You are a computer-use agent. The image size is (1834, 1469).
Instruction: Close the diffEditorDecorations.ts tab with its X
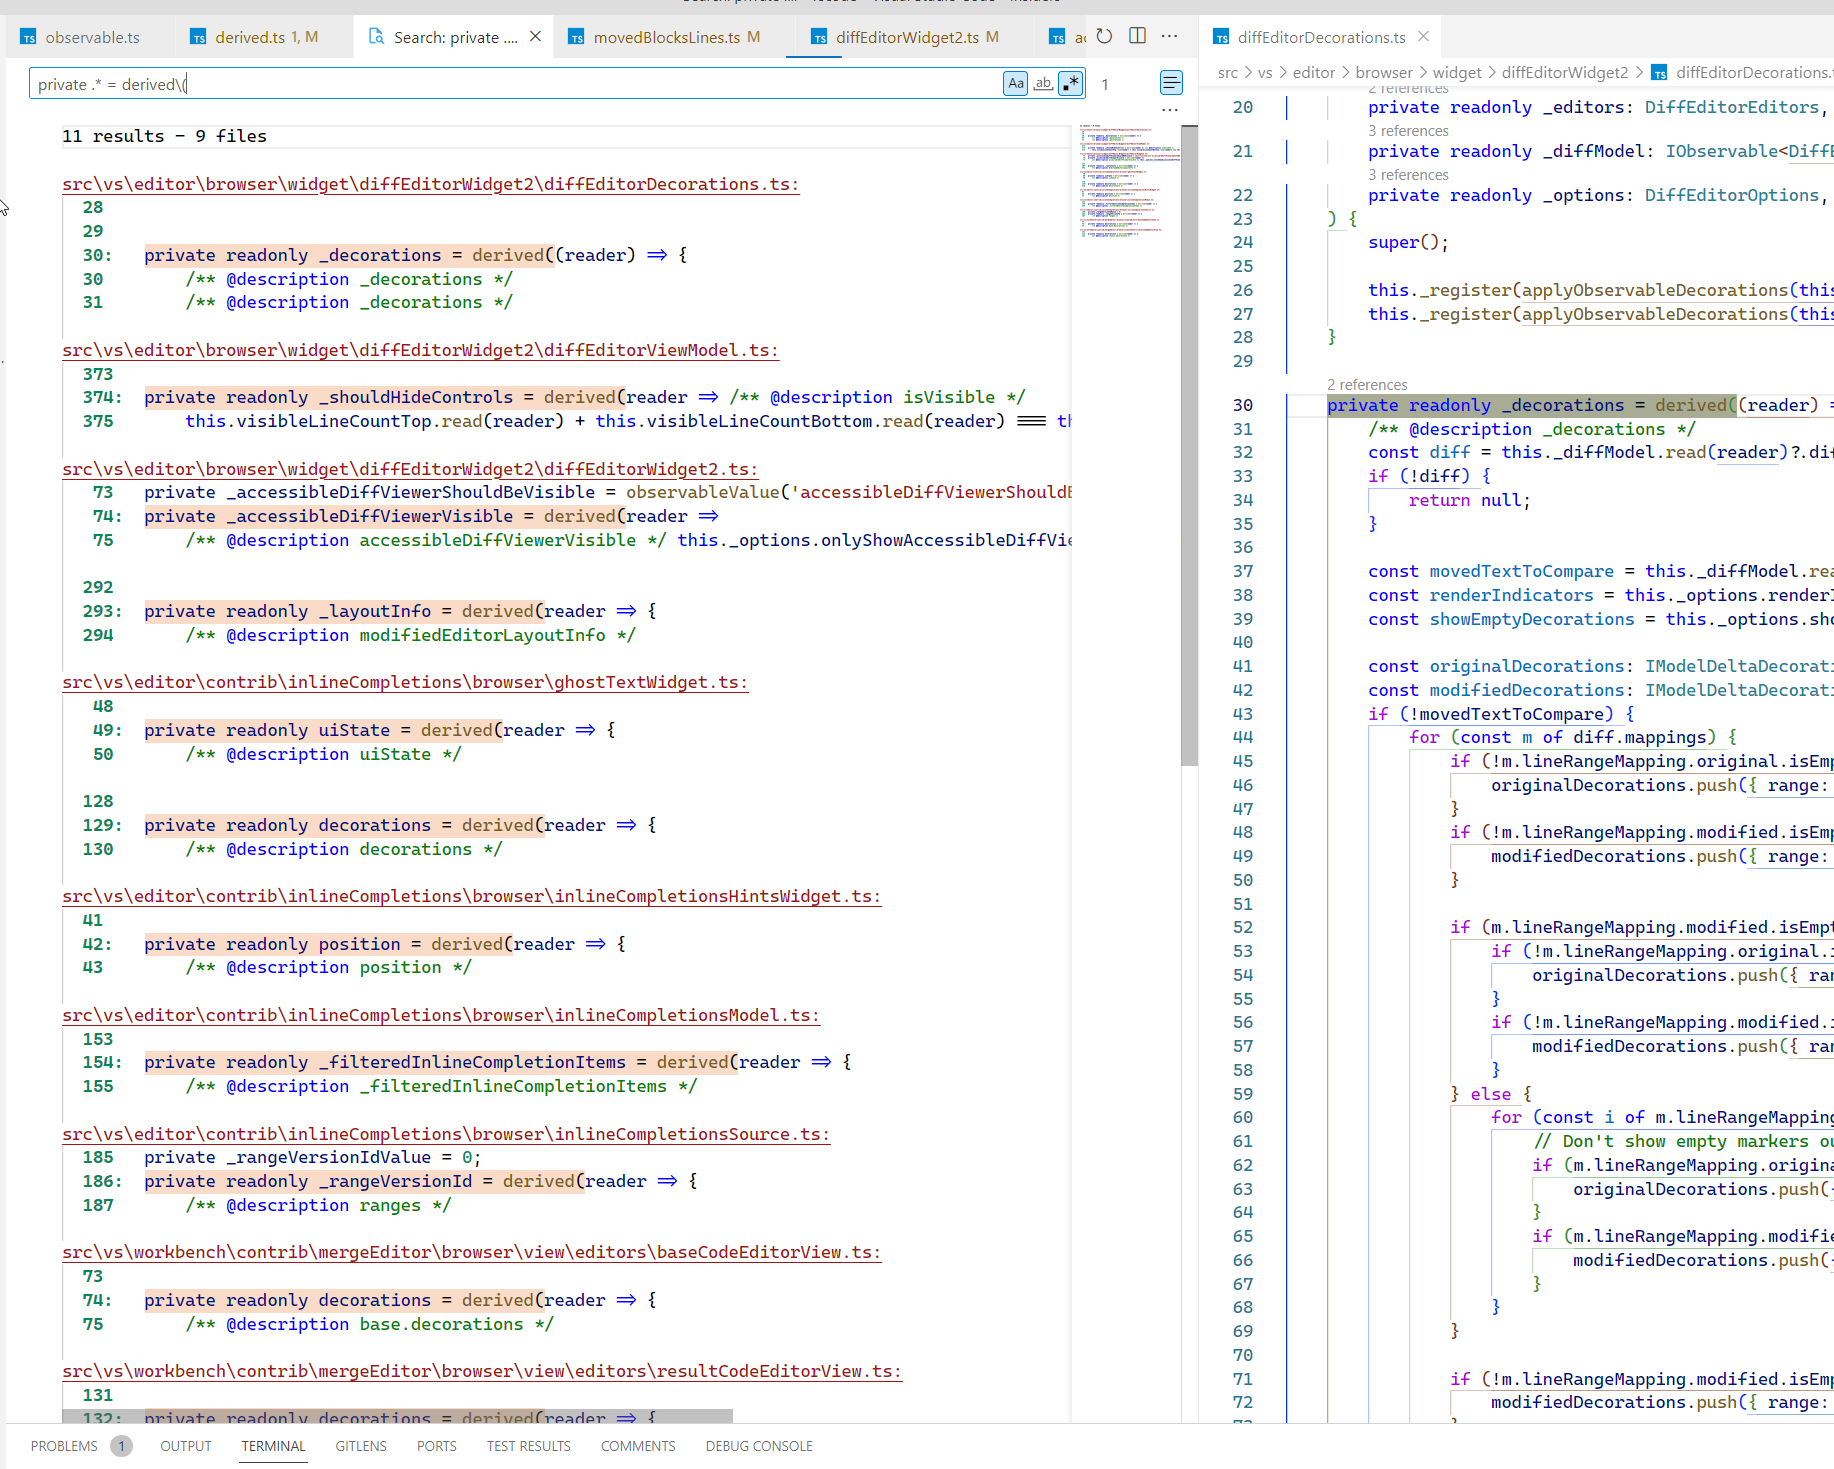1423,36
